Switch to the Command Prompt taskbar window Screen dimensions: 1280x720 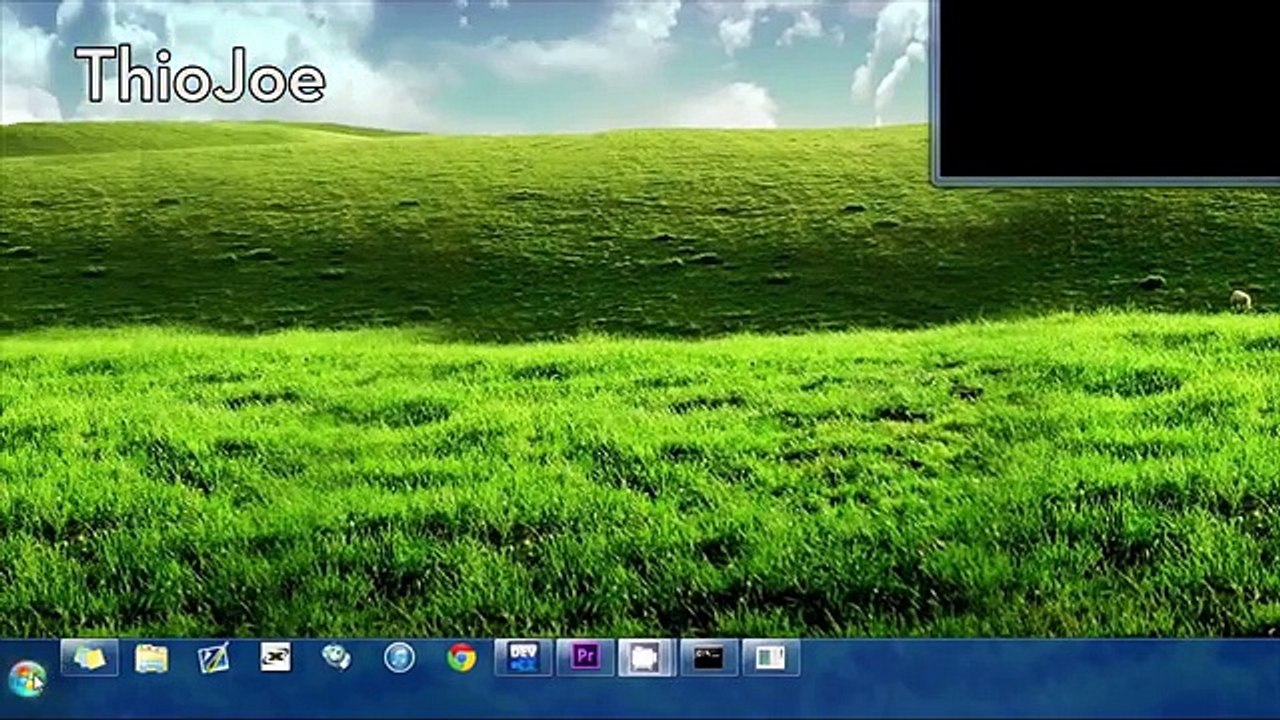[709, 658]
